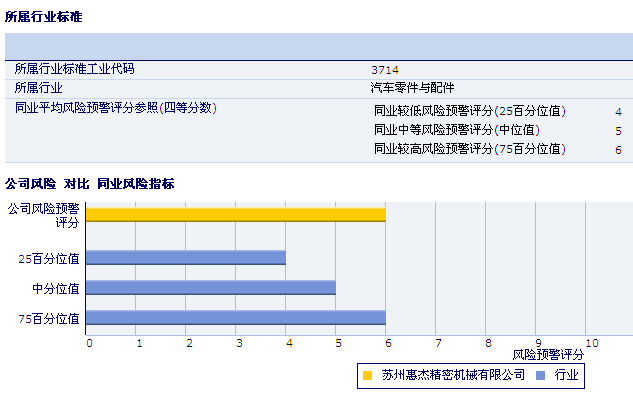Click the 10 tick on x-axis
Viewport: 633px width, 394px height.
click(591, 343)
